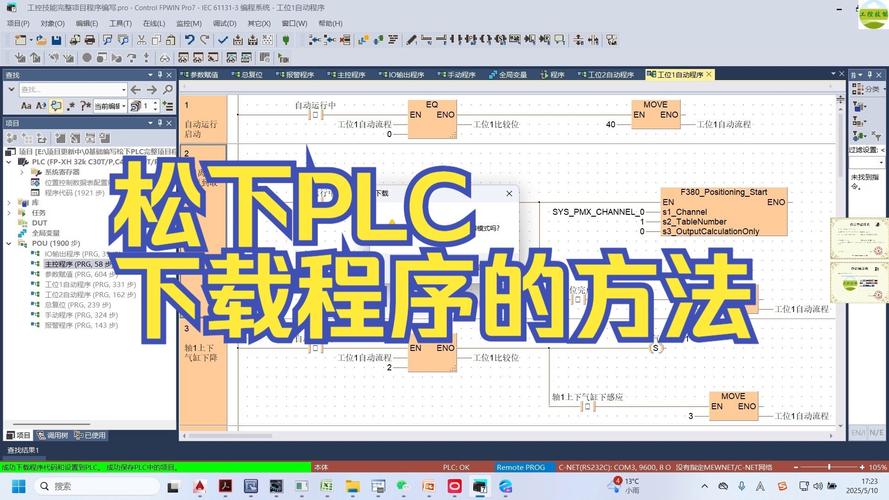Open the 监控(M) menu

pyautogui.click(x=189, y=23)
